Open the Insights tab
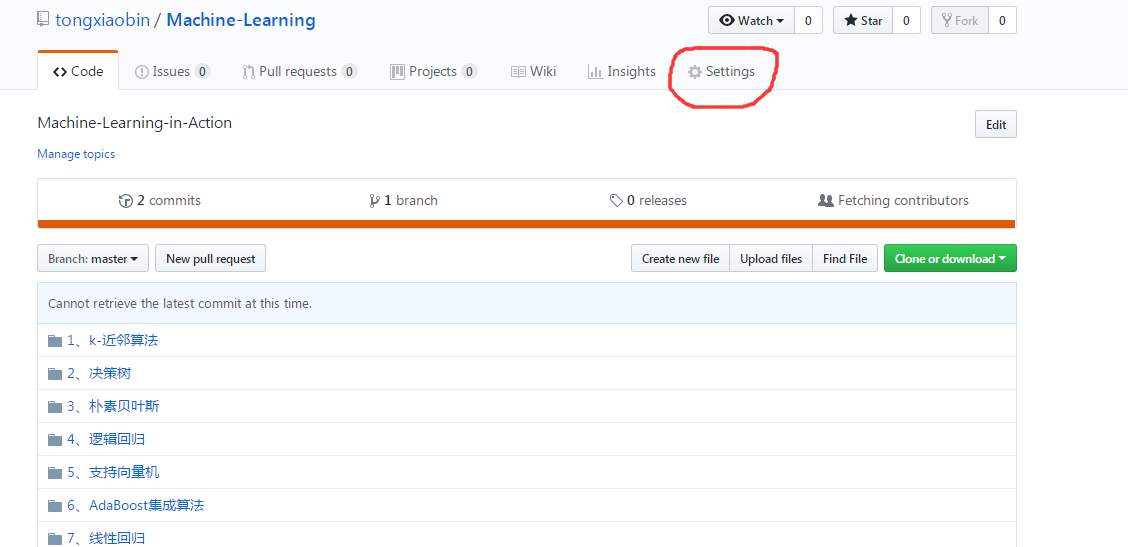This screenshot has width=1128, height=547. pyautogui.click(x=622, y=71)
